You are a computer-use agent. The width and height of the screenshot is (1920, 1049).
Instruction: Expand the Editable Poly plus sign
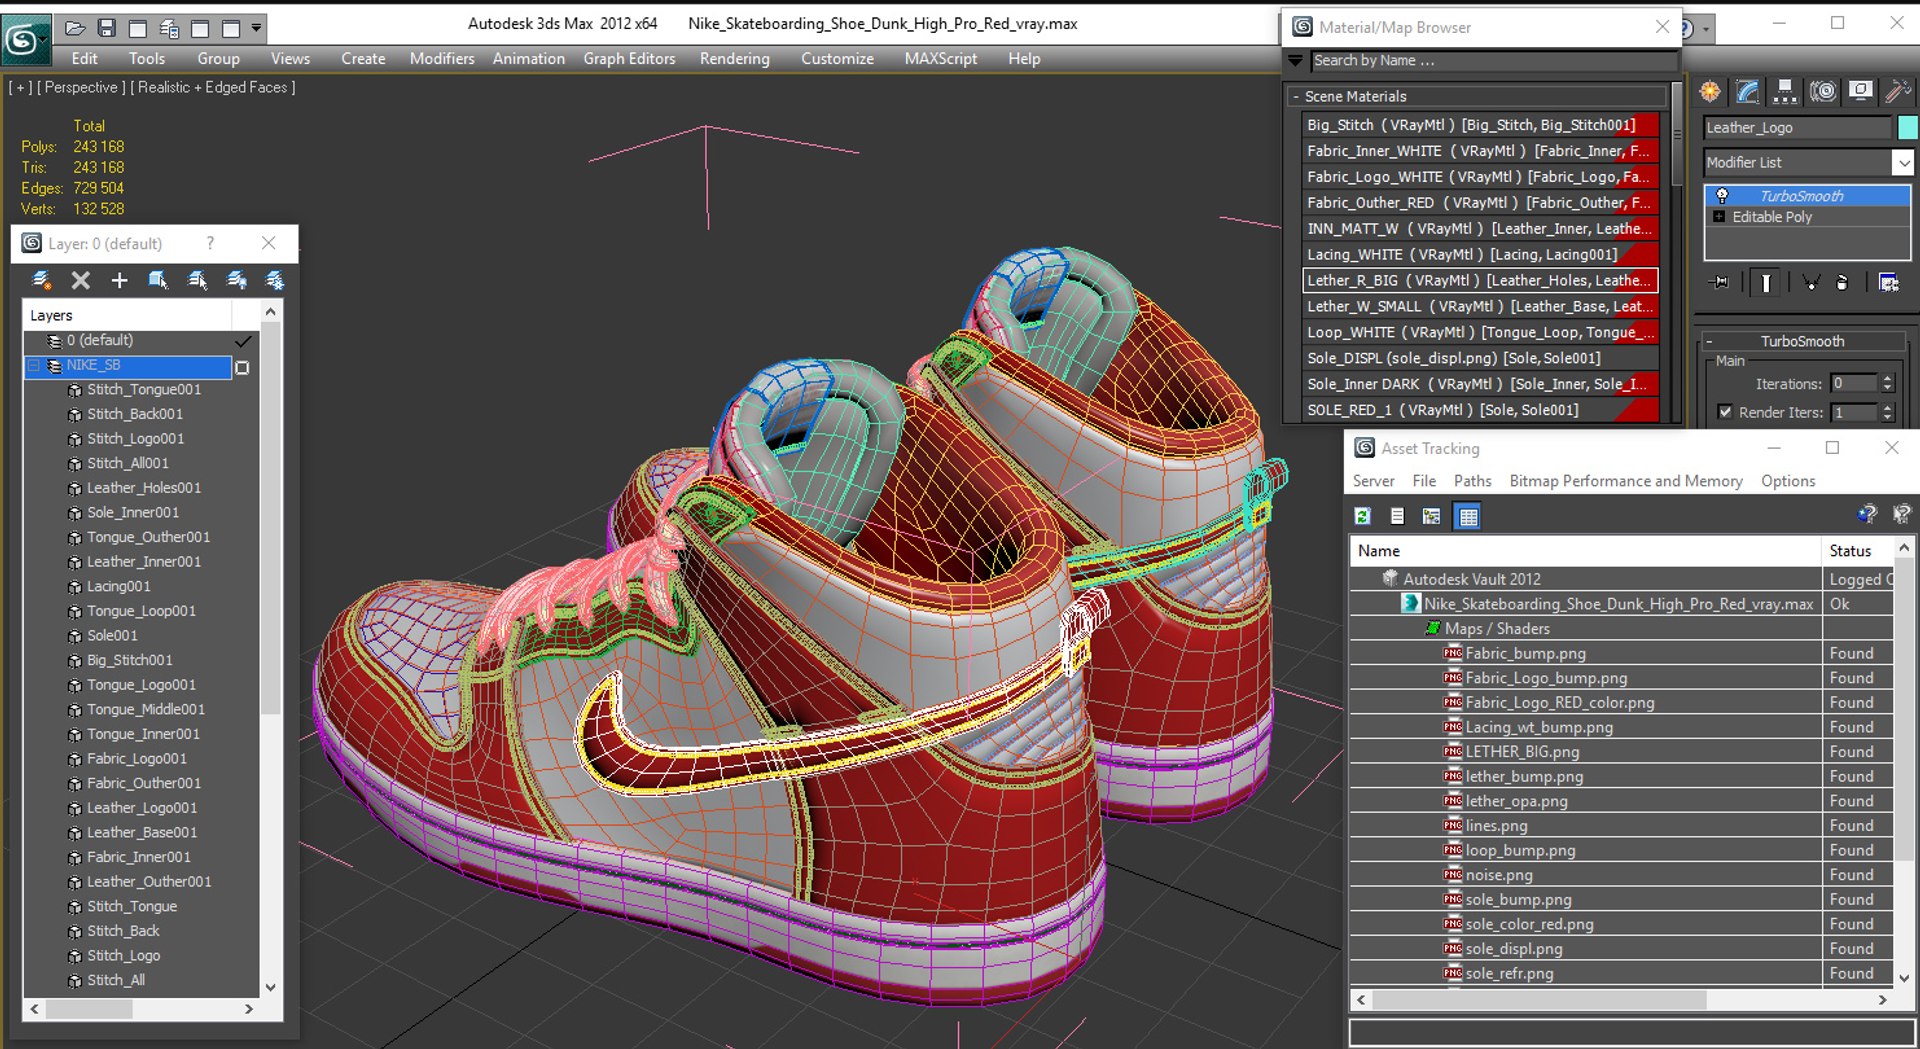point(1719,217)
